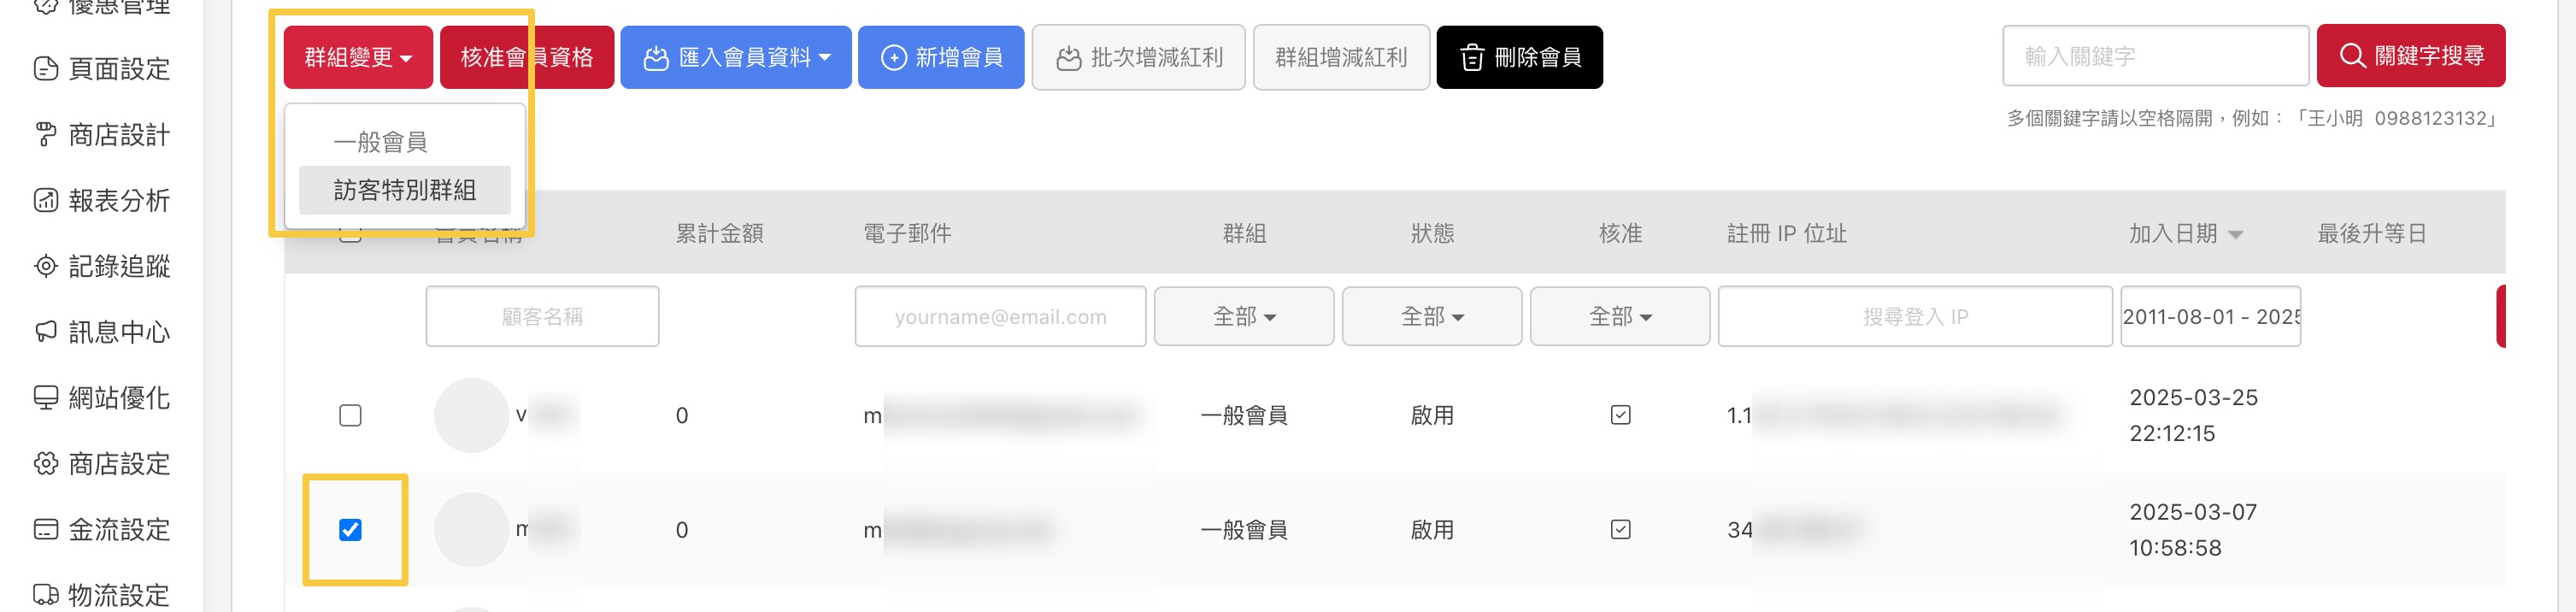Click the 新增會員 button
2576x612 pixels.
pyautogui.click(x=941, y=58)
